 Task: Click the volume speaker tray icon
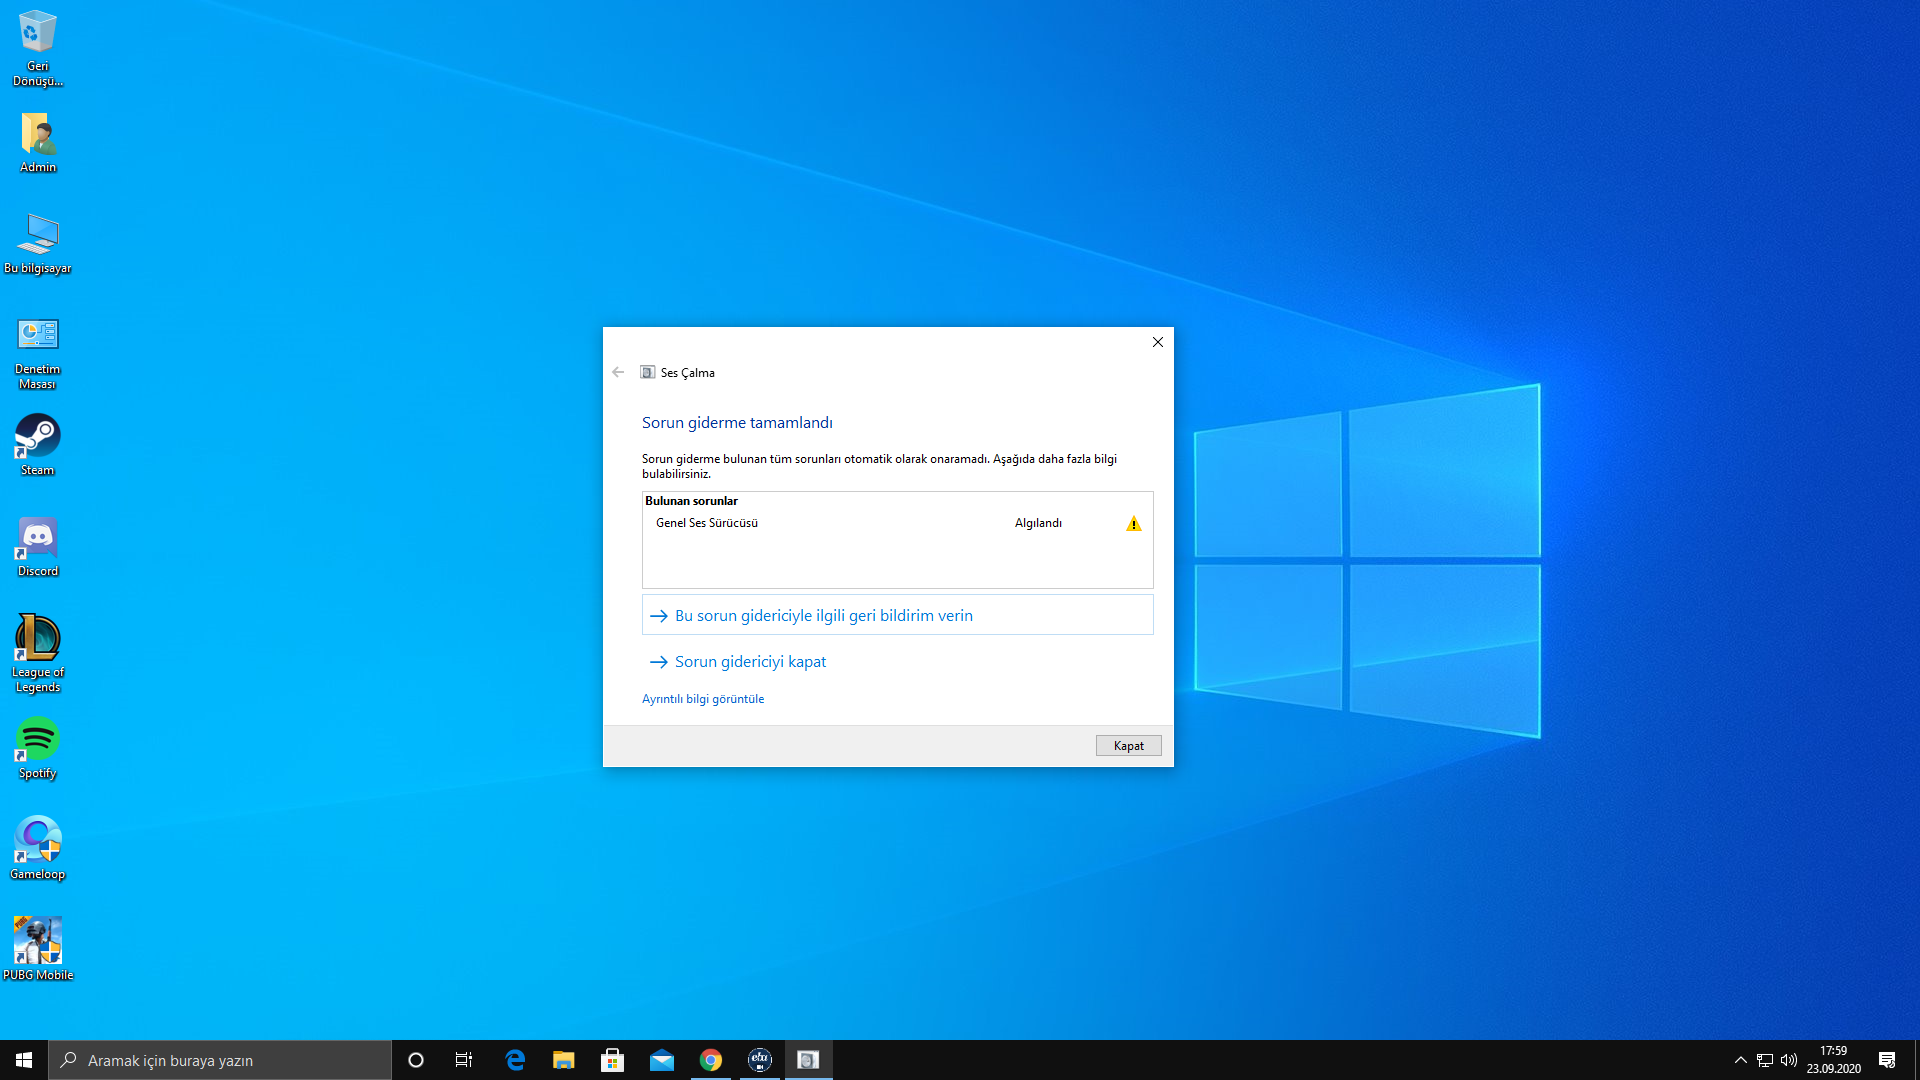tap(1789, 1060)
